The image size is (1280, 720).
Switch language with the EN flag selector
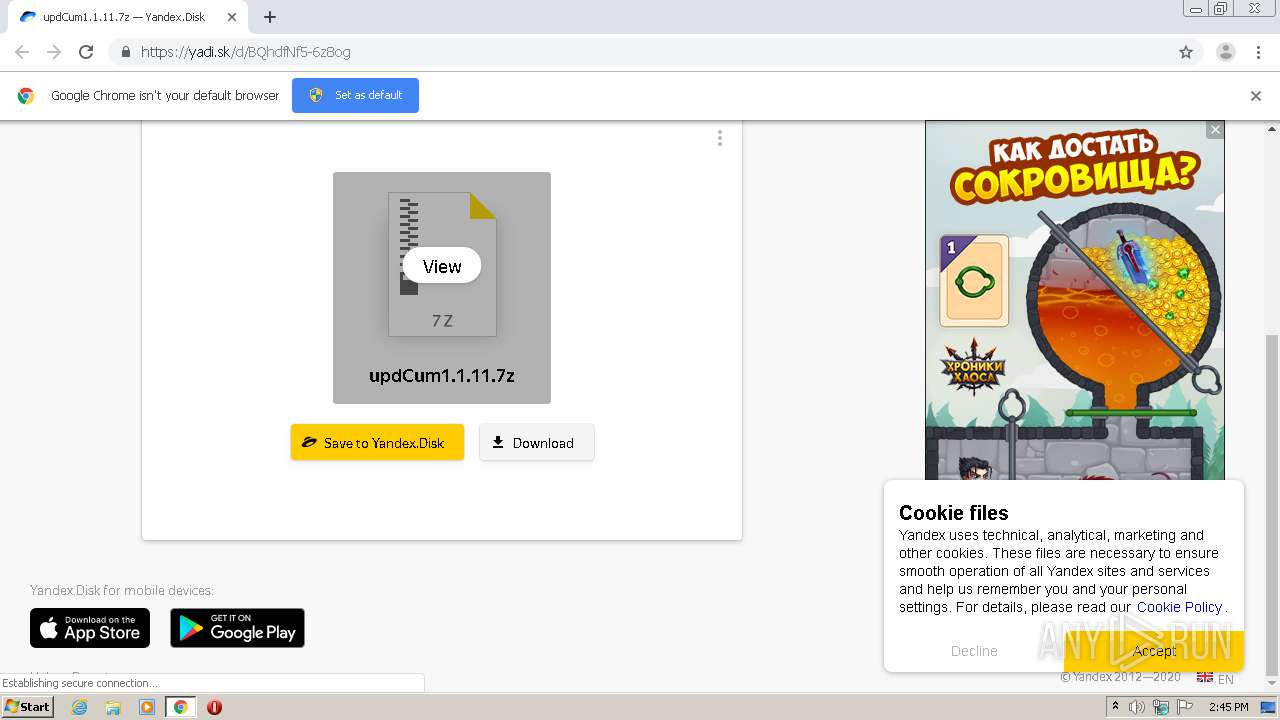point(1215,678)
